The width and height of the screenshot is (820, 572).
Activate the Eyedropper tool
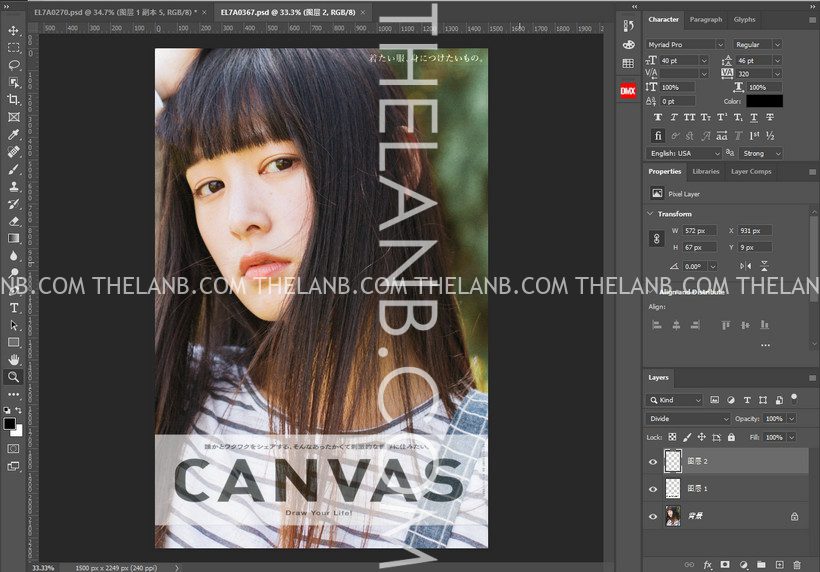pos(14,134)
